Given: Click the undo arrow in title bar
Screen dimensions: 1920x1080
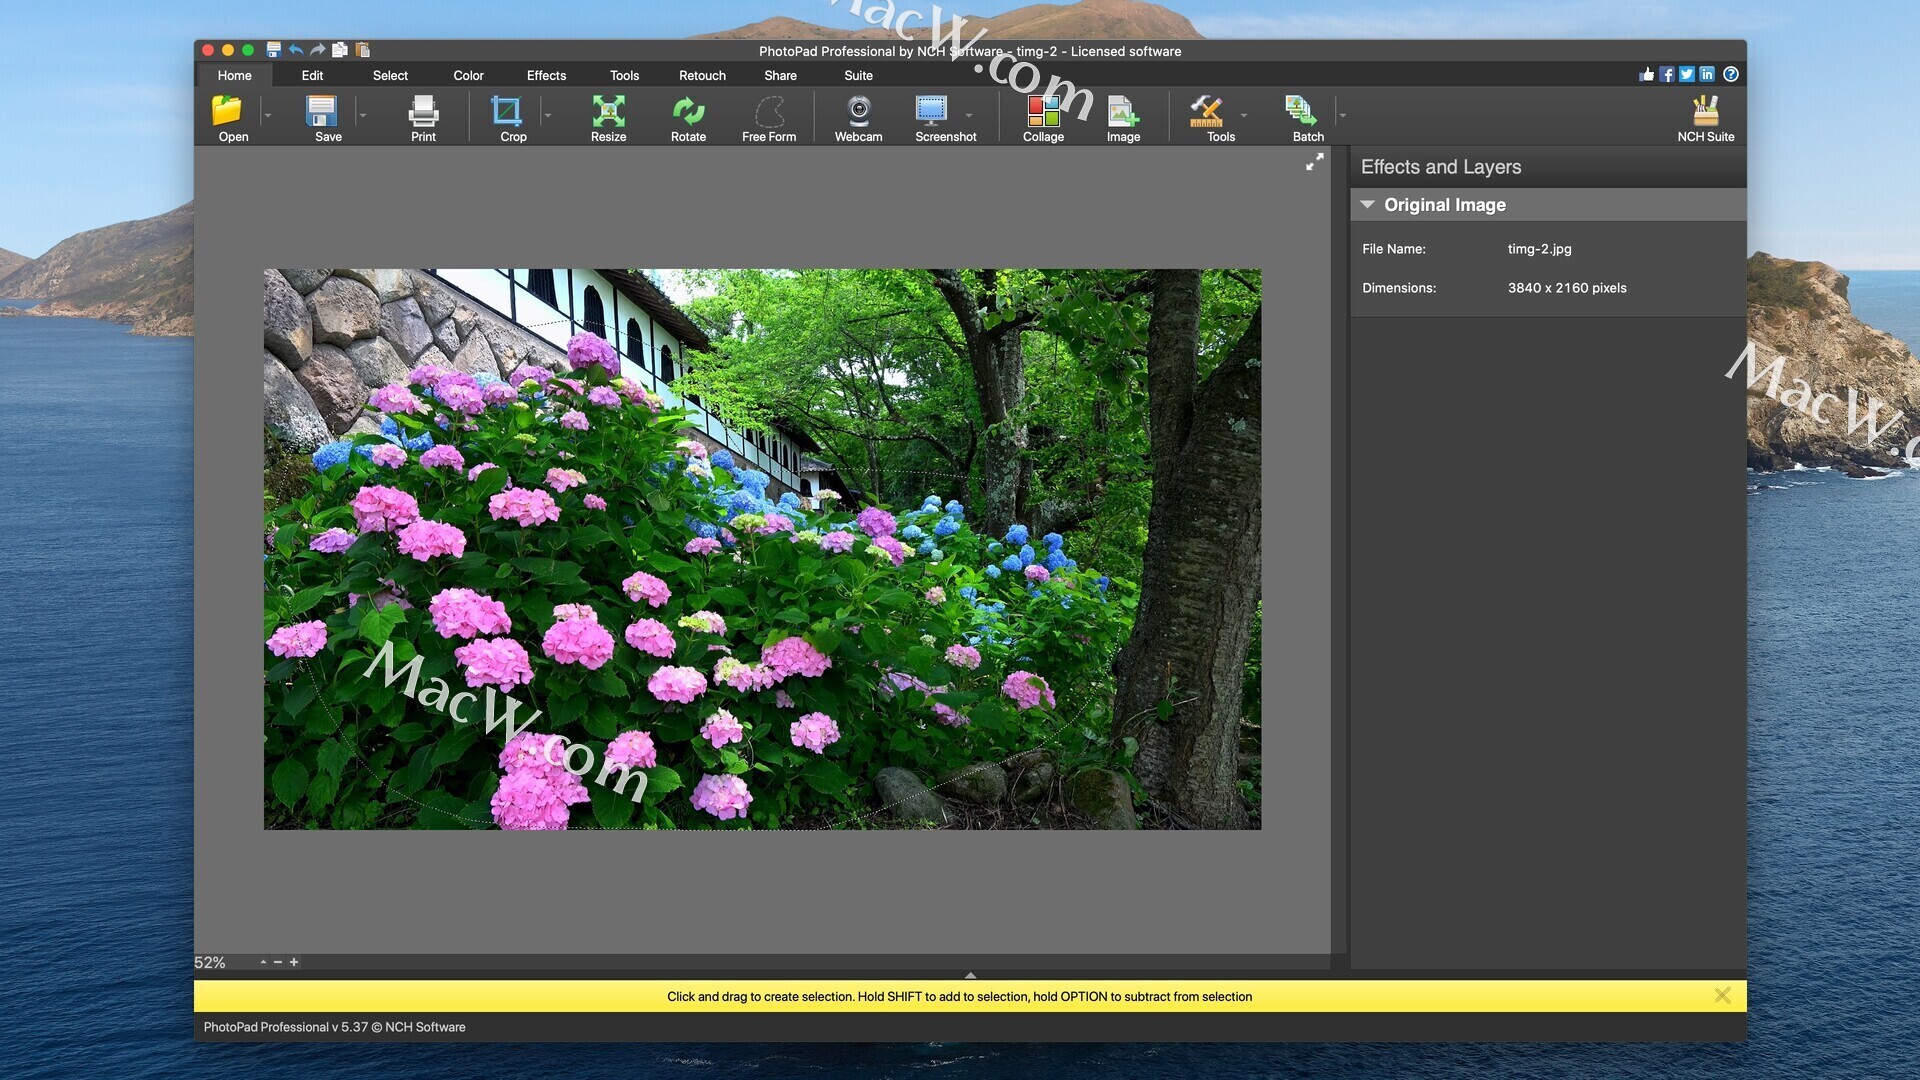Looking at the screenshot, I should pos(296,49).
